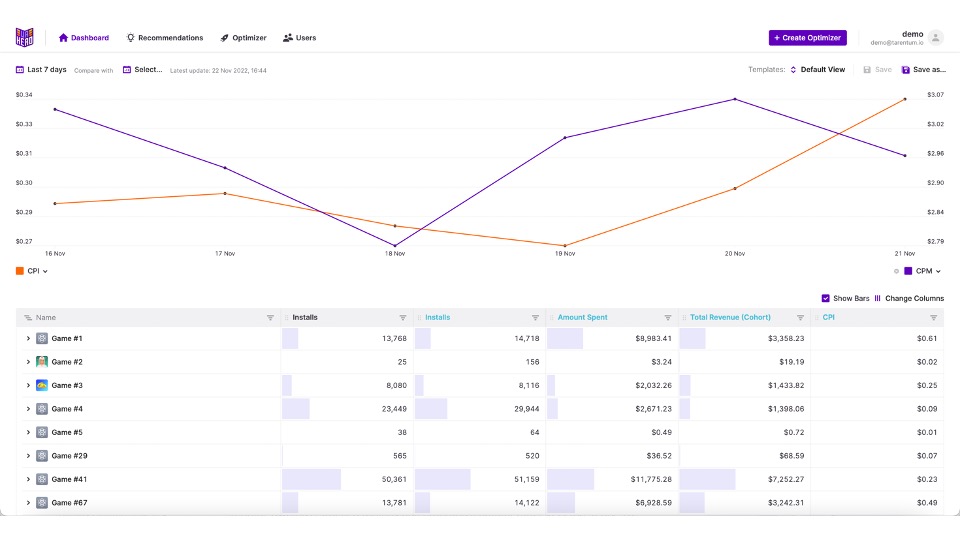Filter the Amount Spent column
Image resolution: width=960 pixels, height=540 pixels.
click(x=668, y=318)
